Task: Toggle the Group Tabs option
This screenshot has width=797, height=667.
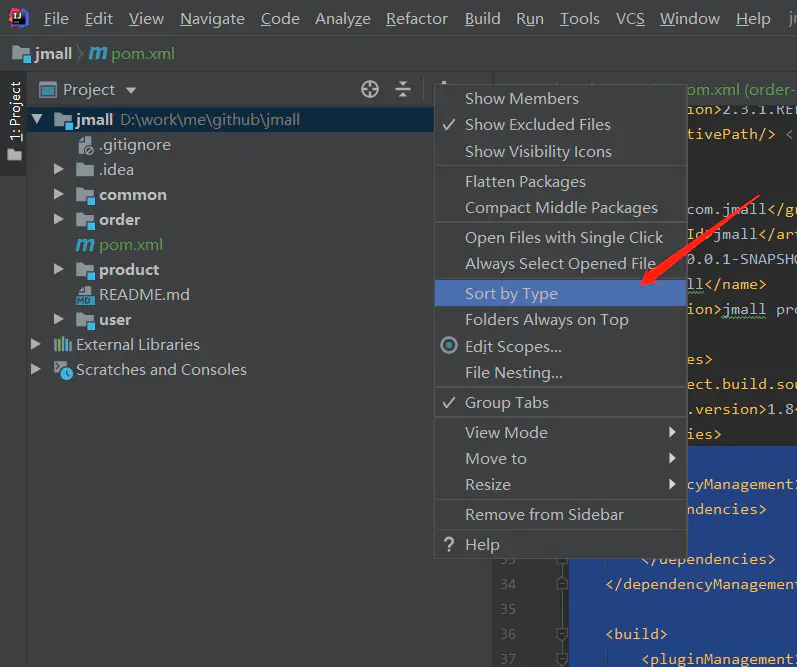Action: [x=506, y=403]
